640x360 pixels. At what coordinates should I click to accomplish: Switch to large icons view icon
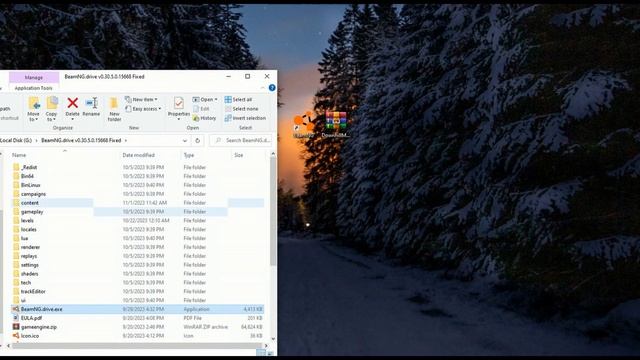click(270, 353)
